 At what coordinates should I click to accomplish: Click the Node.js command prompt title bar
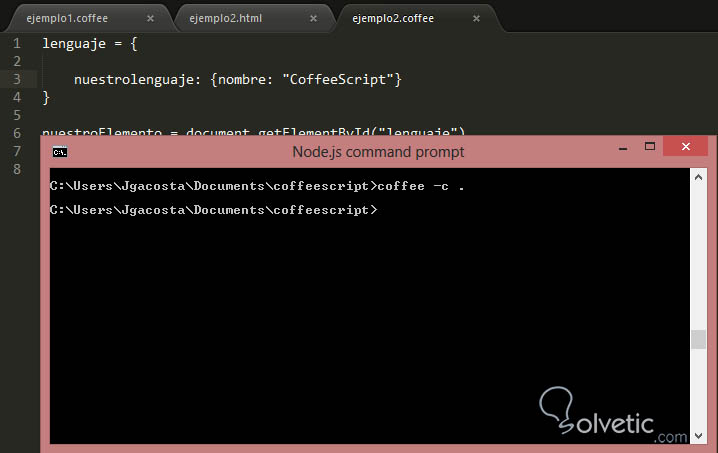[378, 152]
